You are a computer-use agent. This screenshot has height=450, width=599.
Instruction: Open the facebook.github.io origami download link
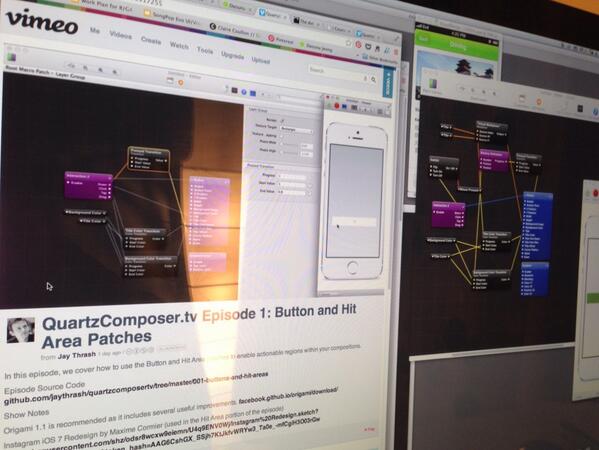click(x=288, y=396)
